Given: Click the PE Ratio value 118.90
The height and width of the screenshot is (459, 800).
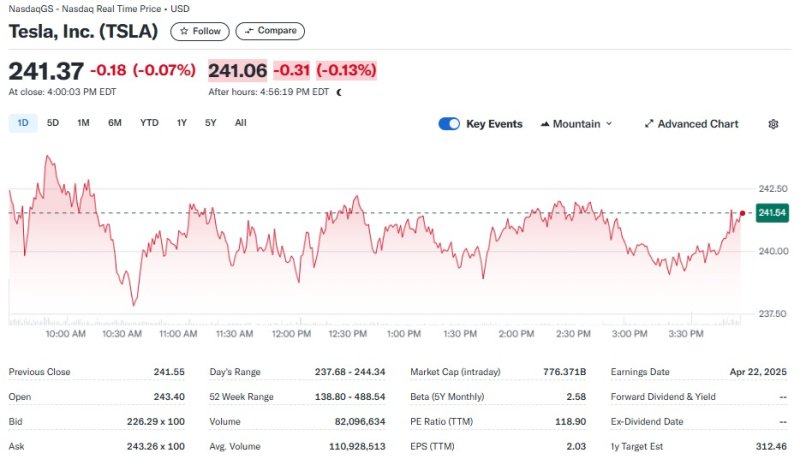Looking at the screenshot, I should point(570,422).
